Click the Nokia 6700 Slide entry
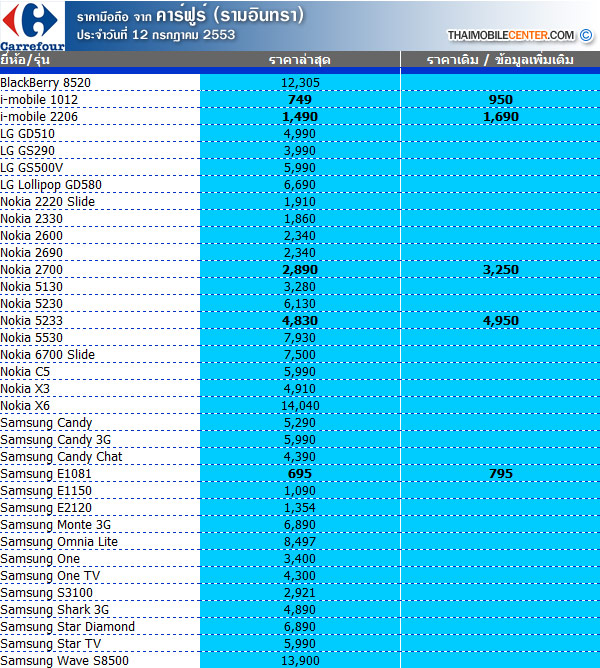600x668 pixels. [48, 355]
